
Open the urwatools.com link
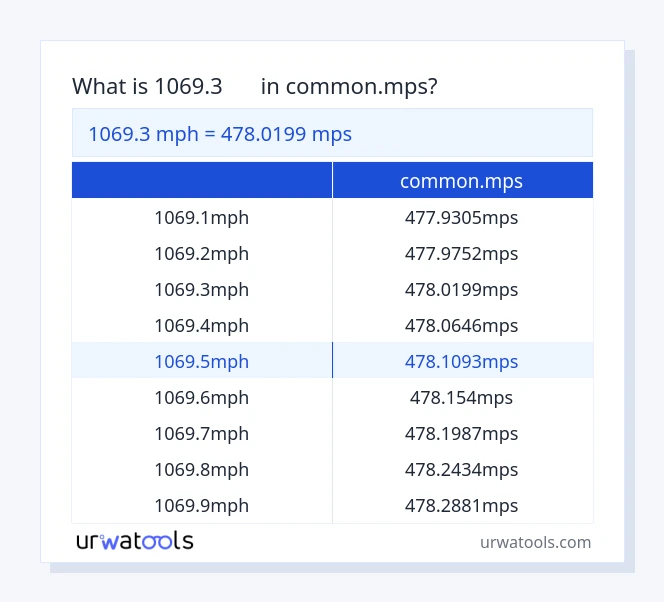tap(535, 542)
